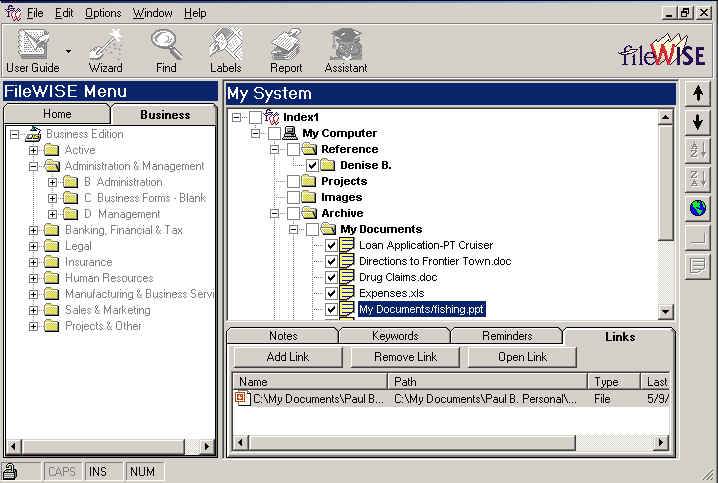Click the FileWISE icon next to Index1
718x483 pixels.
pos(272,117)
